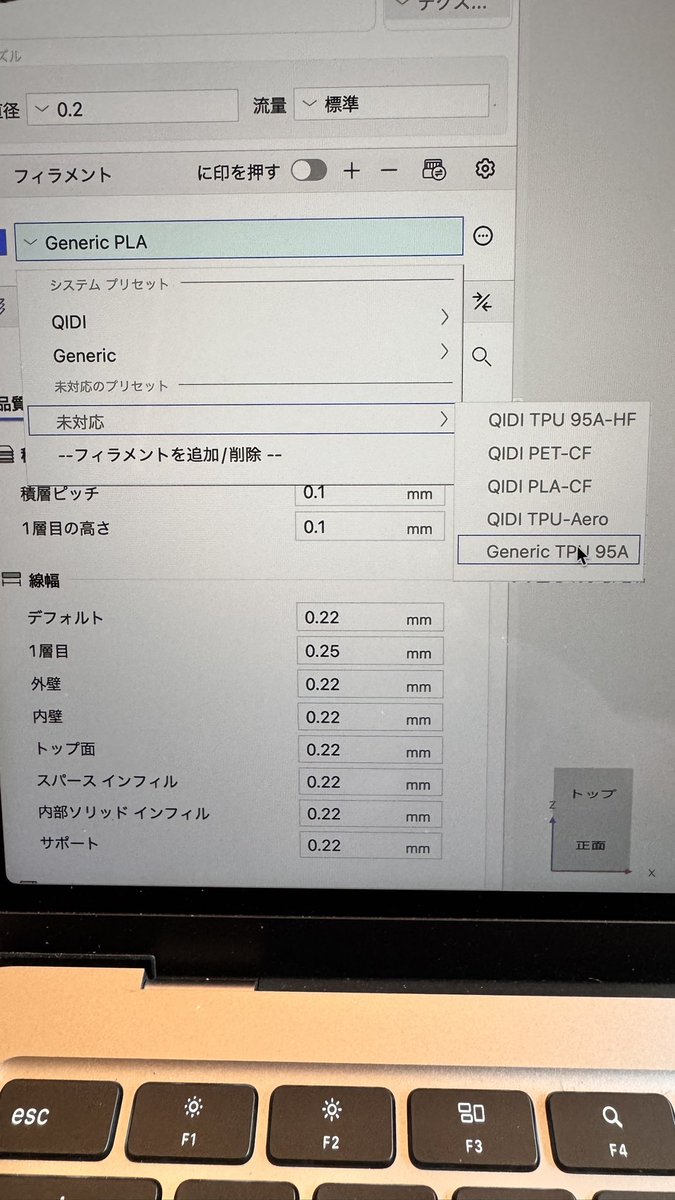This screenshot has height=1200, width=675.
Task: Select Generic TPU 95A filament
Action: pyautogui.click(x=548, y=551)
